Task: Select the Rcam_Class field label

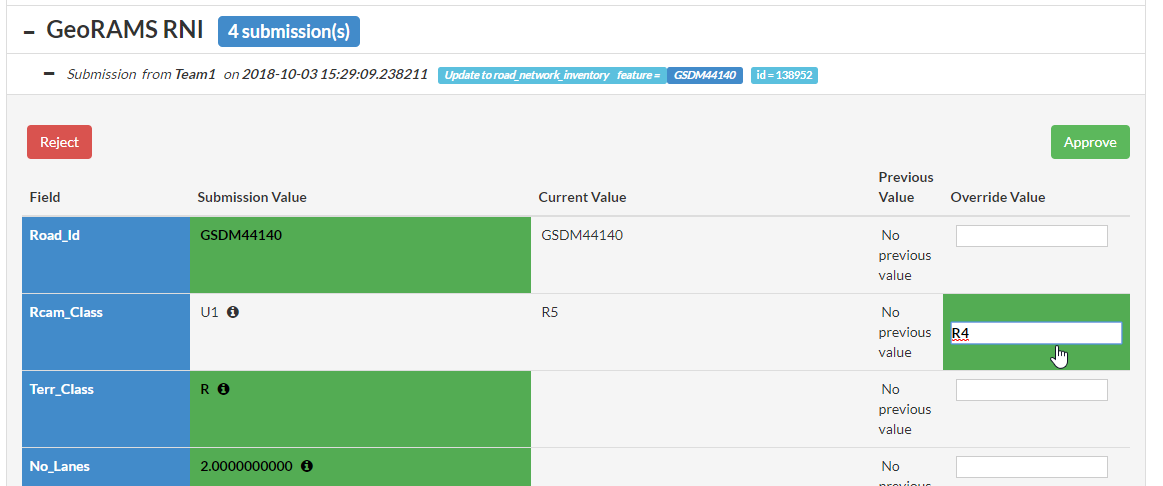Action: tap(66, 312)
